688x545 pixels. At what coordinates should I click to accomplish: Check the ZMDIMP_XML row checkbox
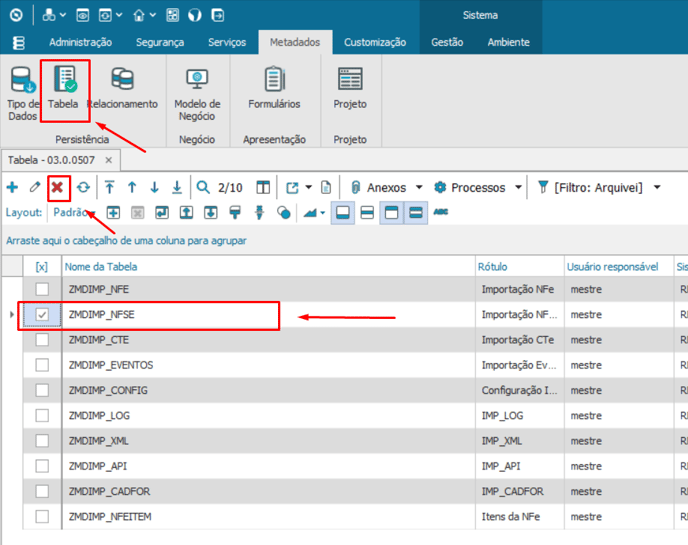[x=42, y=441]
